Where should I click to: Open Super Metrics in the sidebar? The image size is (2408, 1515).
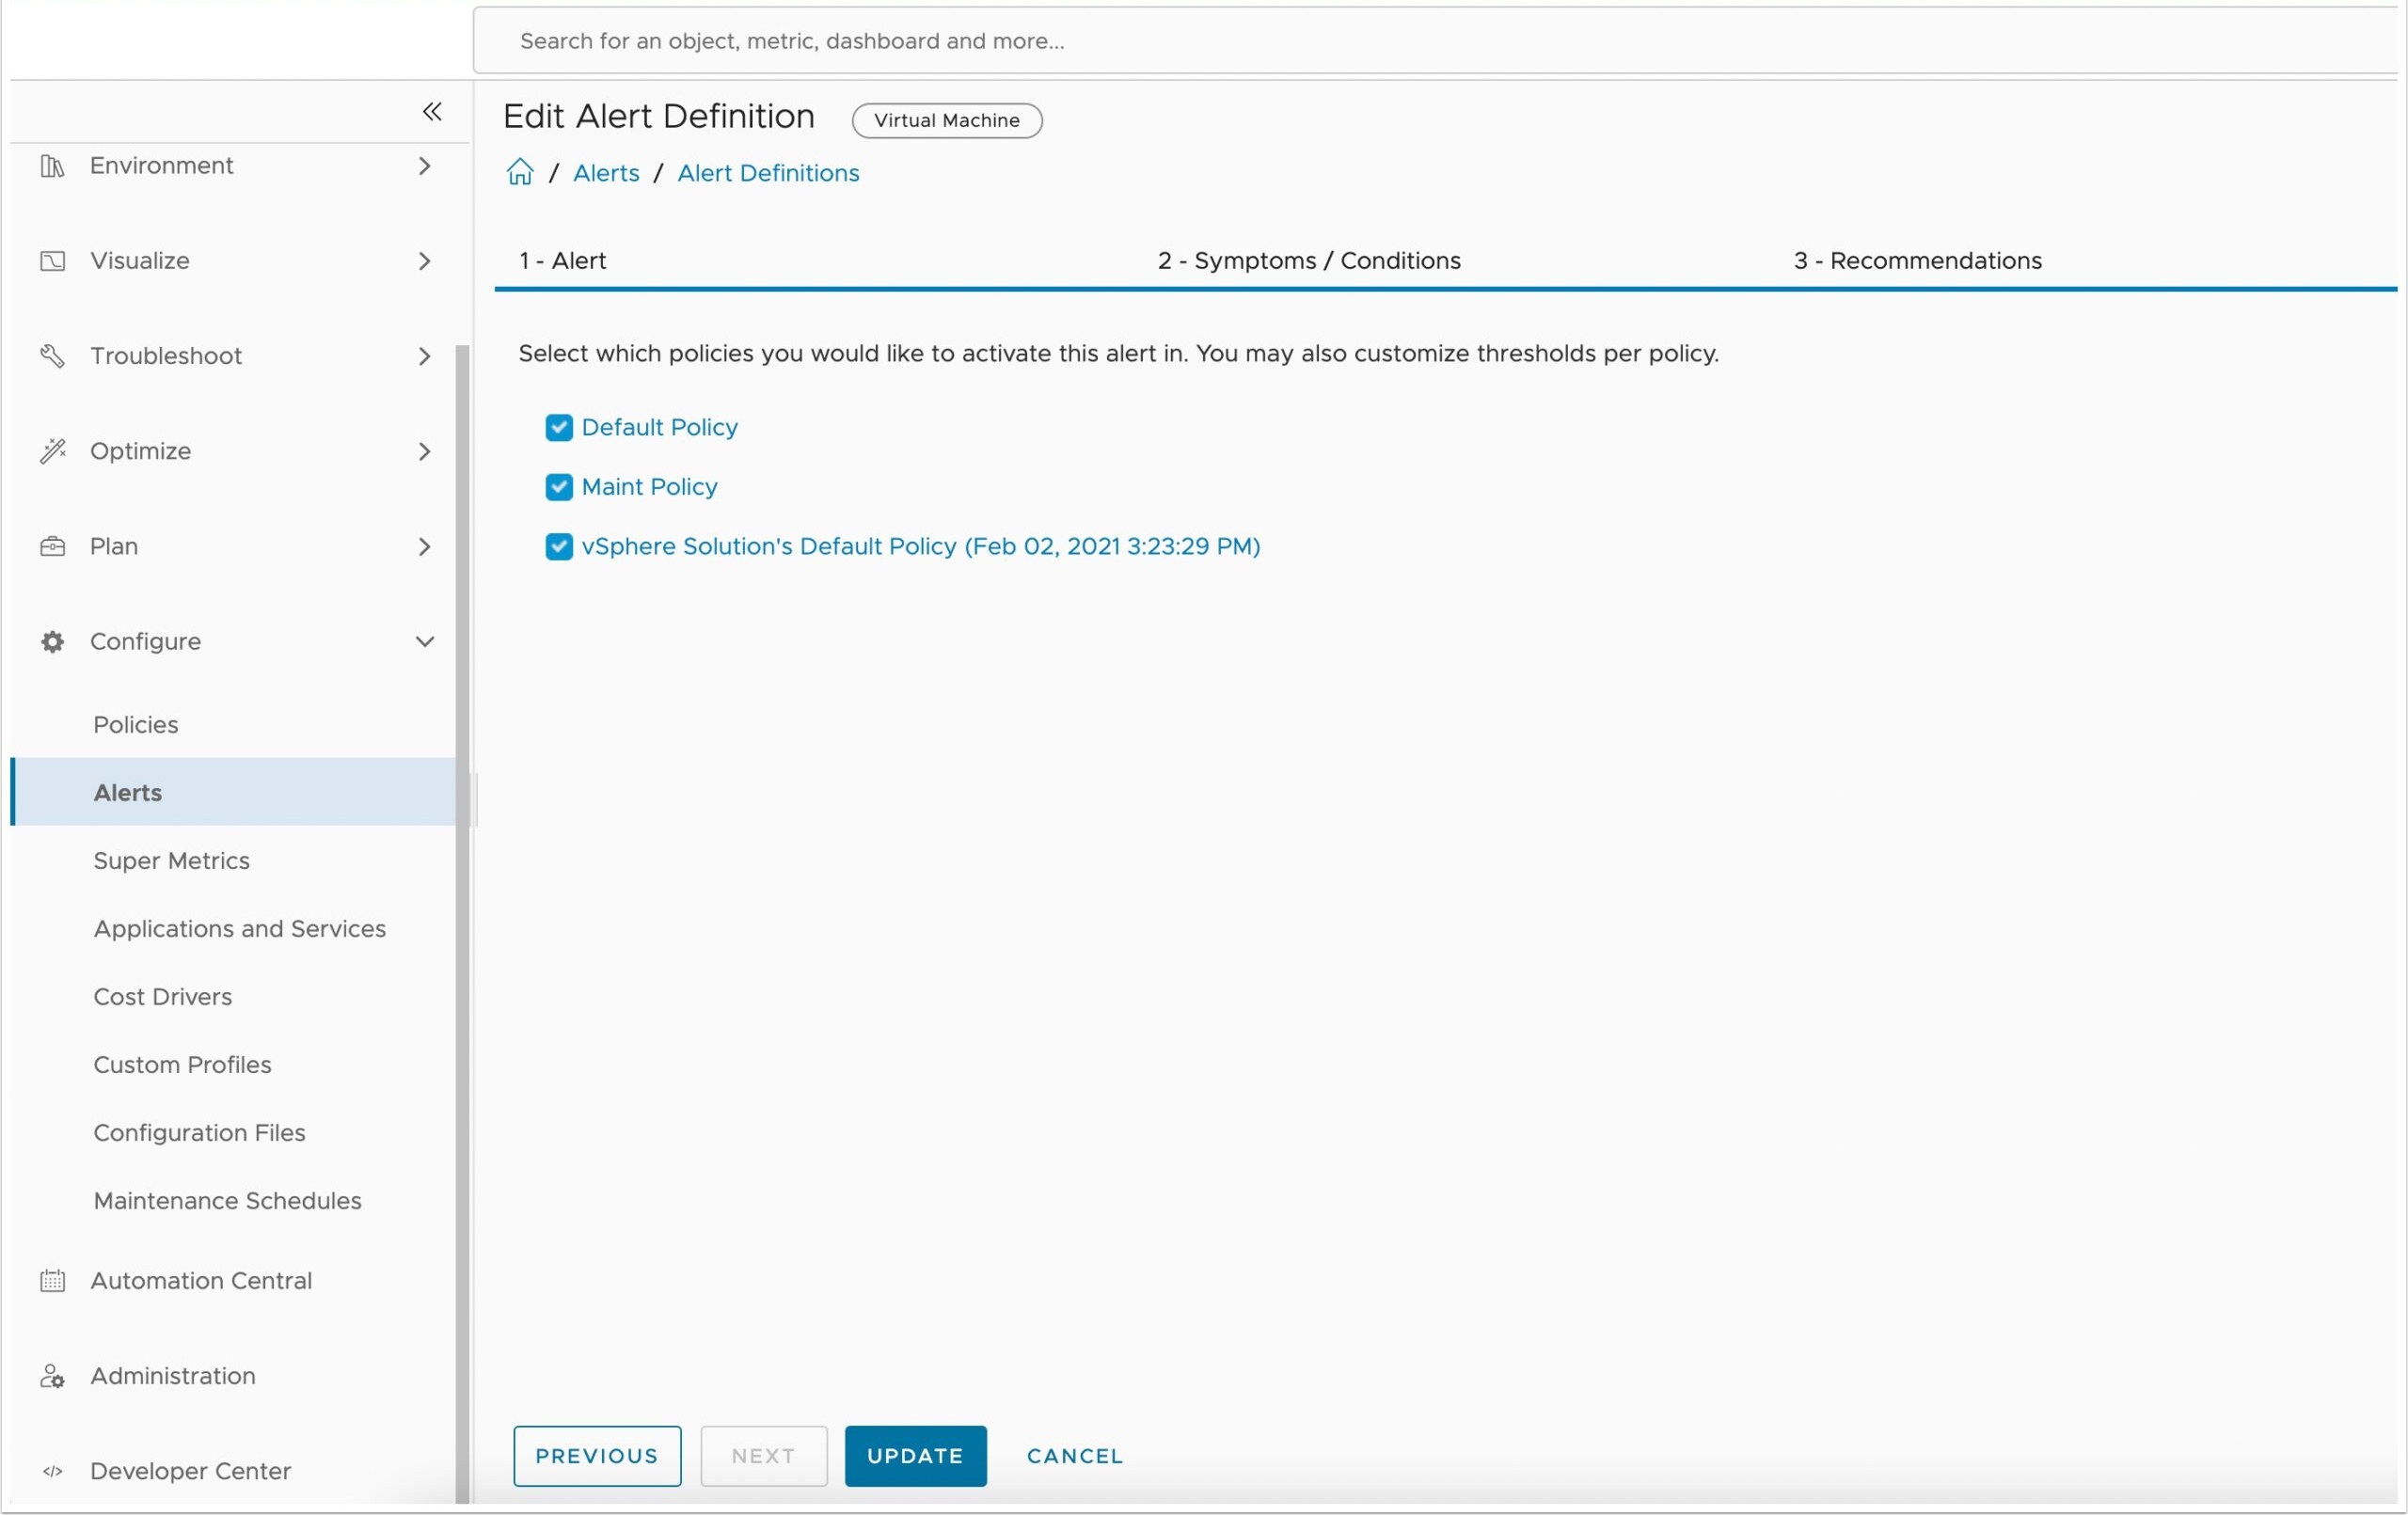[171, 860]
